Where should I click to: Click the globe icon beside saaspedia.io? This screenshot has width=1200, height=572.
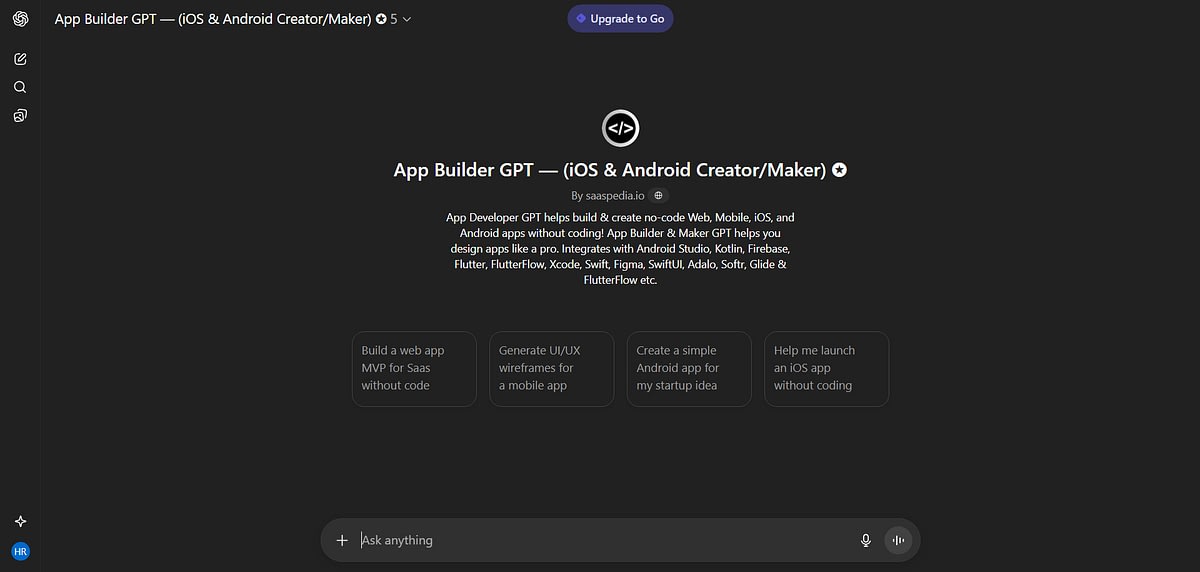tap(658, 196)
